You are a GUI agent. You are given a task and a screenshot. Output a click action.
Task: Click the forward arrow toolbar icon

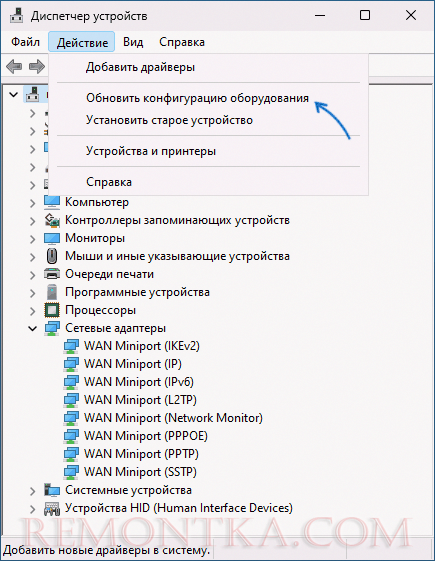click(36, 66)
